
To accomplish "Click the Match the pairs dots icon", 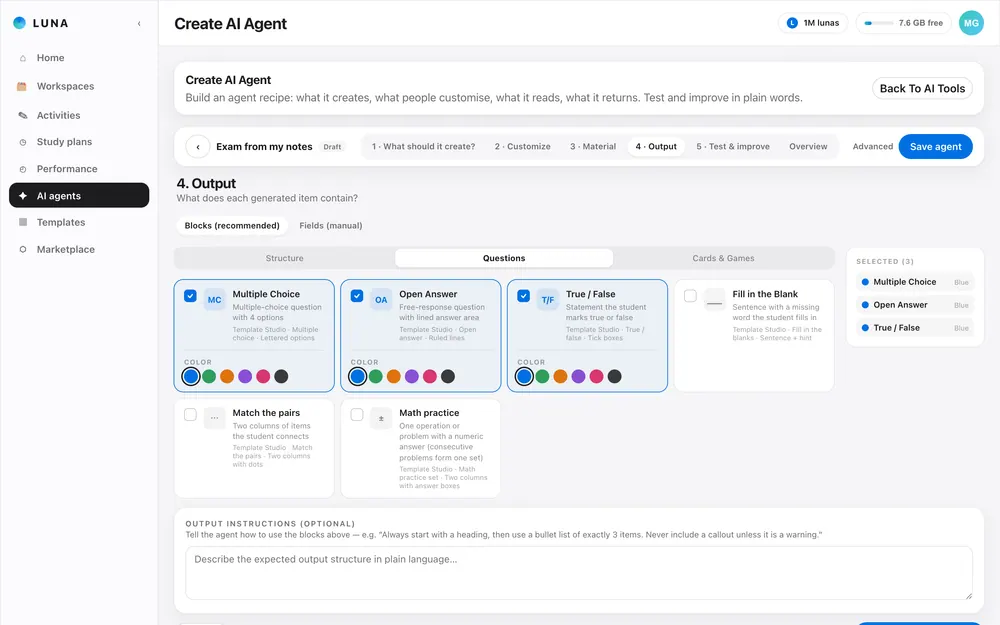I will click(x=214, y=418).
